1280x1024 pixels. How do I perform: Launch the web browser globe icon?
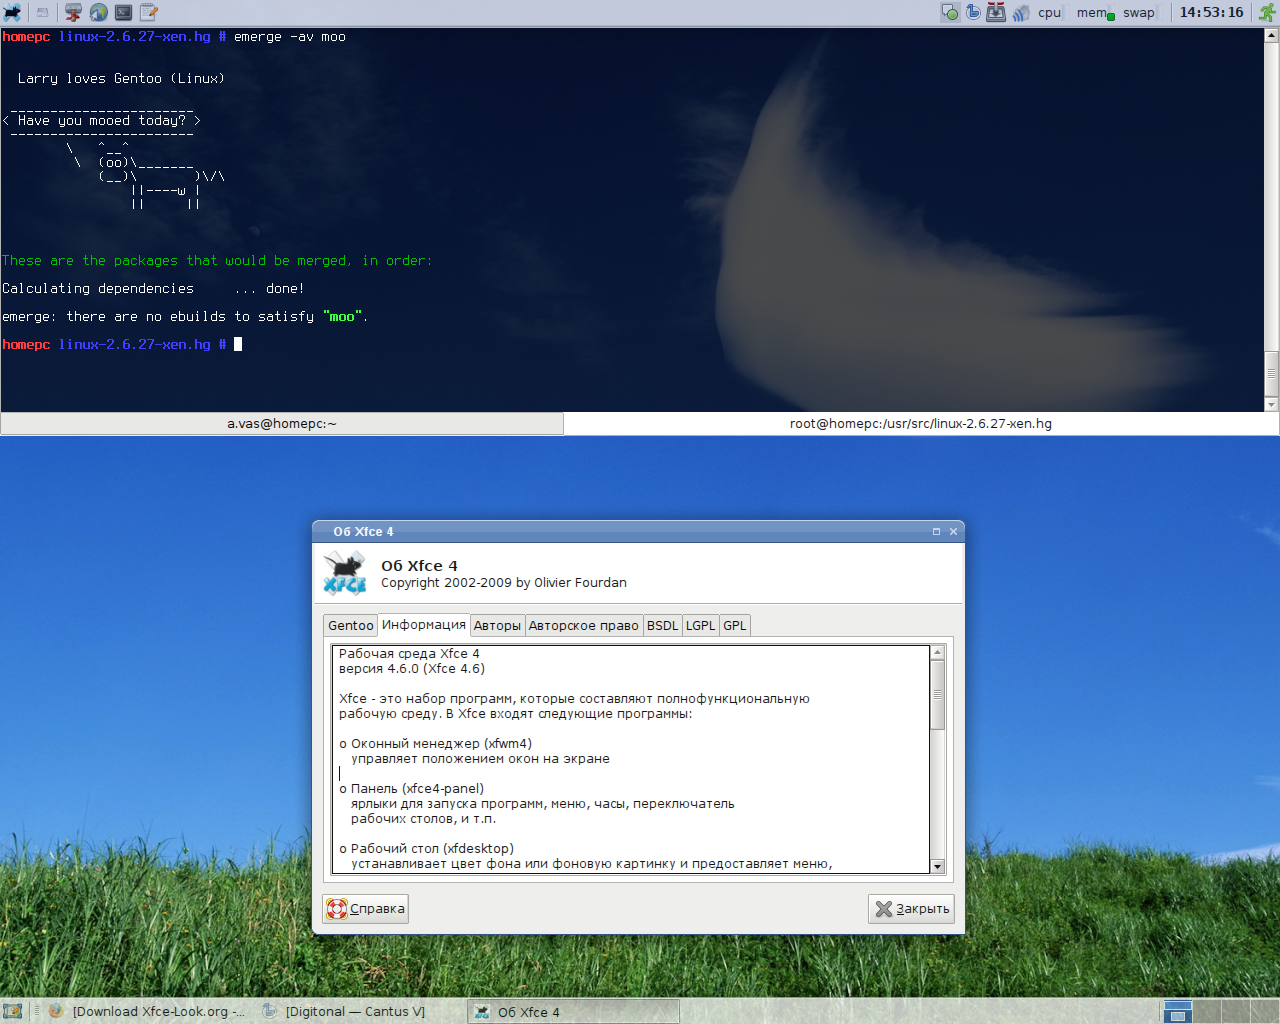click(x=98, y=12)
